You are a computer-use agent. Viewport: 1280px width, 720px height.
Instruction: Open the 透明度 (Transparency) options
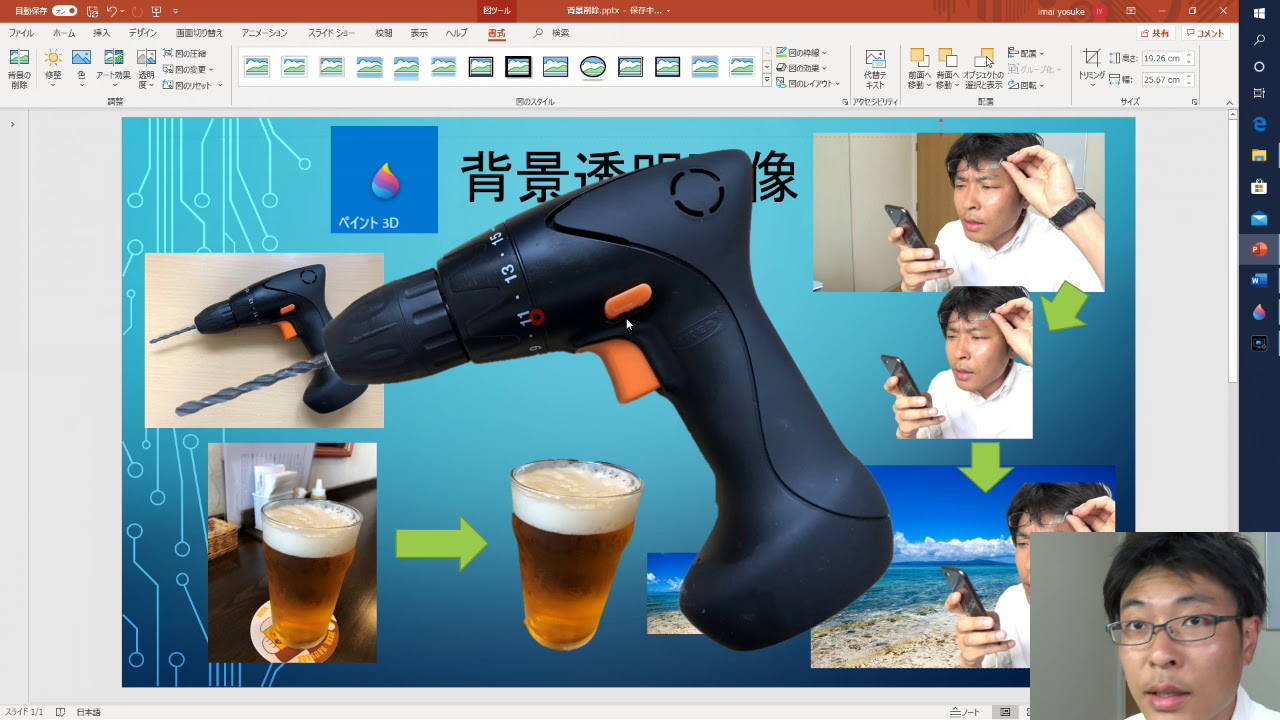tap(146, 70)
